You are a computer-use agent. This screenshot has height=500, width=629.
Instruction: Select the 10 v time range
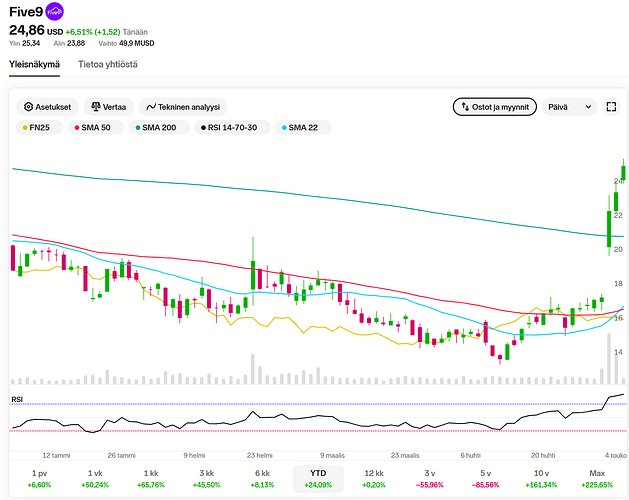click(541, 479)
